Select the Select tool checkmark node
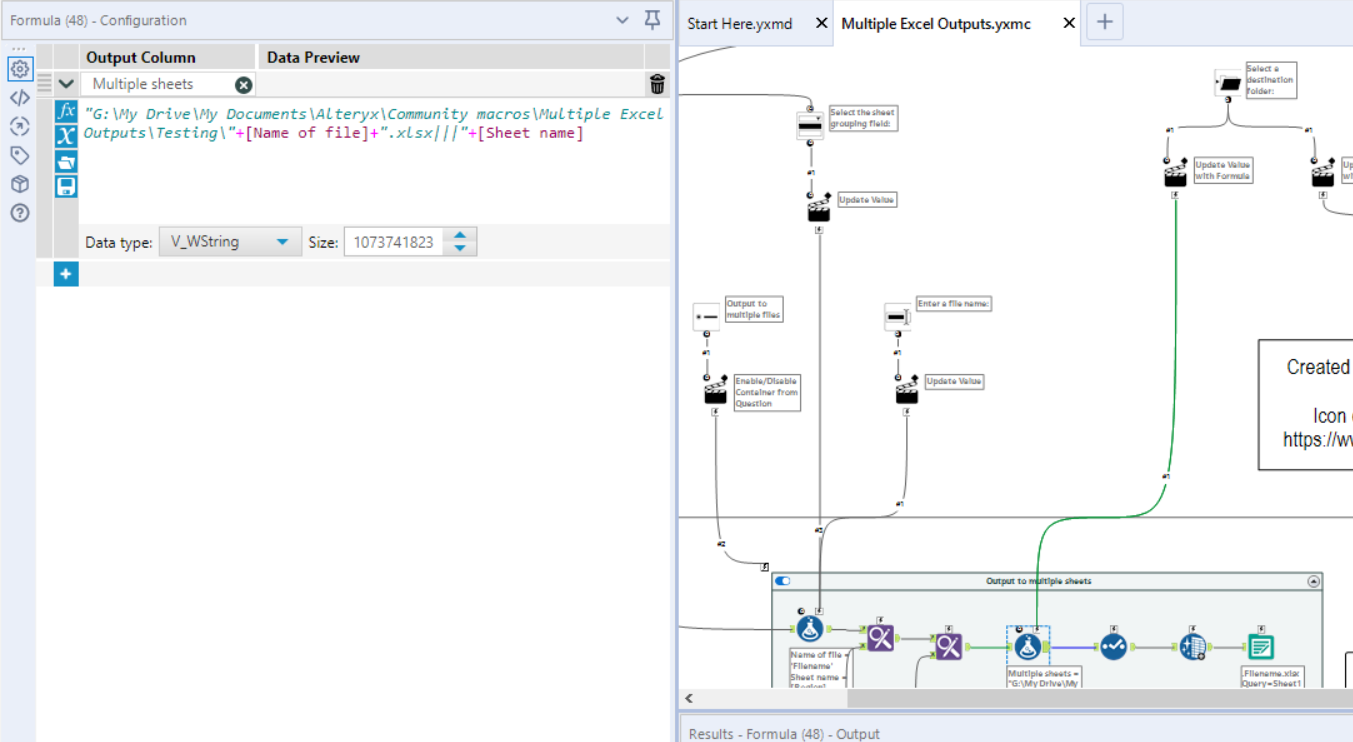Image resolution: width=1353 pixels, height=742 pixels. [x=1114, y=646]
